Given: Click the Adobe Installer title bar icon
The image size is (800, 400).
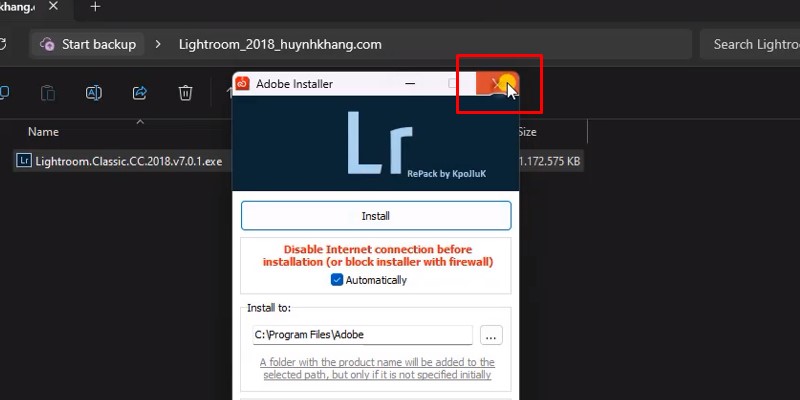Looking at the screenshot, I should (x=242, y=84).
